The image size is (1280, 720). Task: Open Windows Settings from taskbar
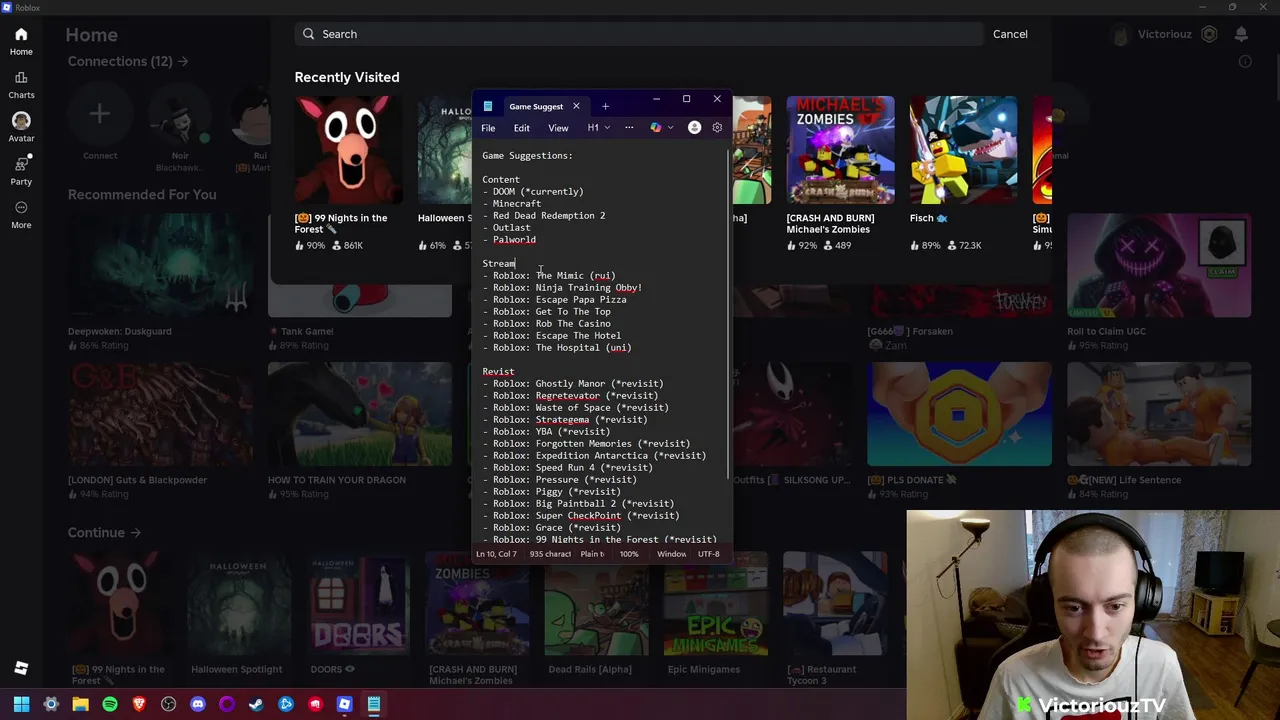51,704
